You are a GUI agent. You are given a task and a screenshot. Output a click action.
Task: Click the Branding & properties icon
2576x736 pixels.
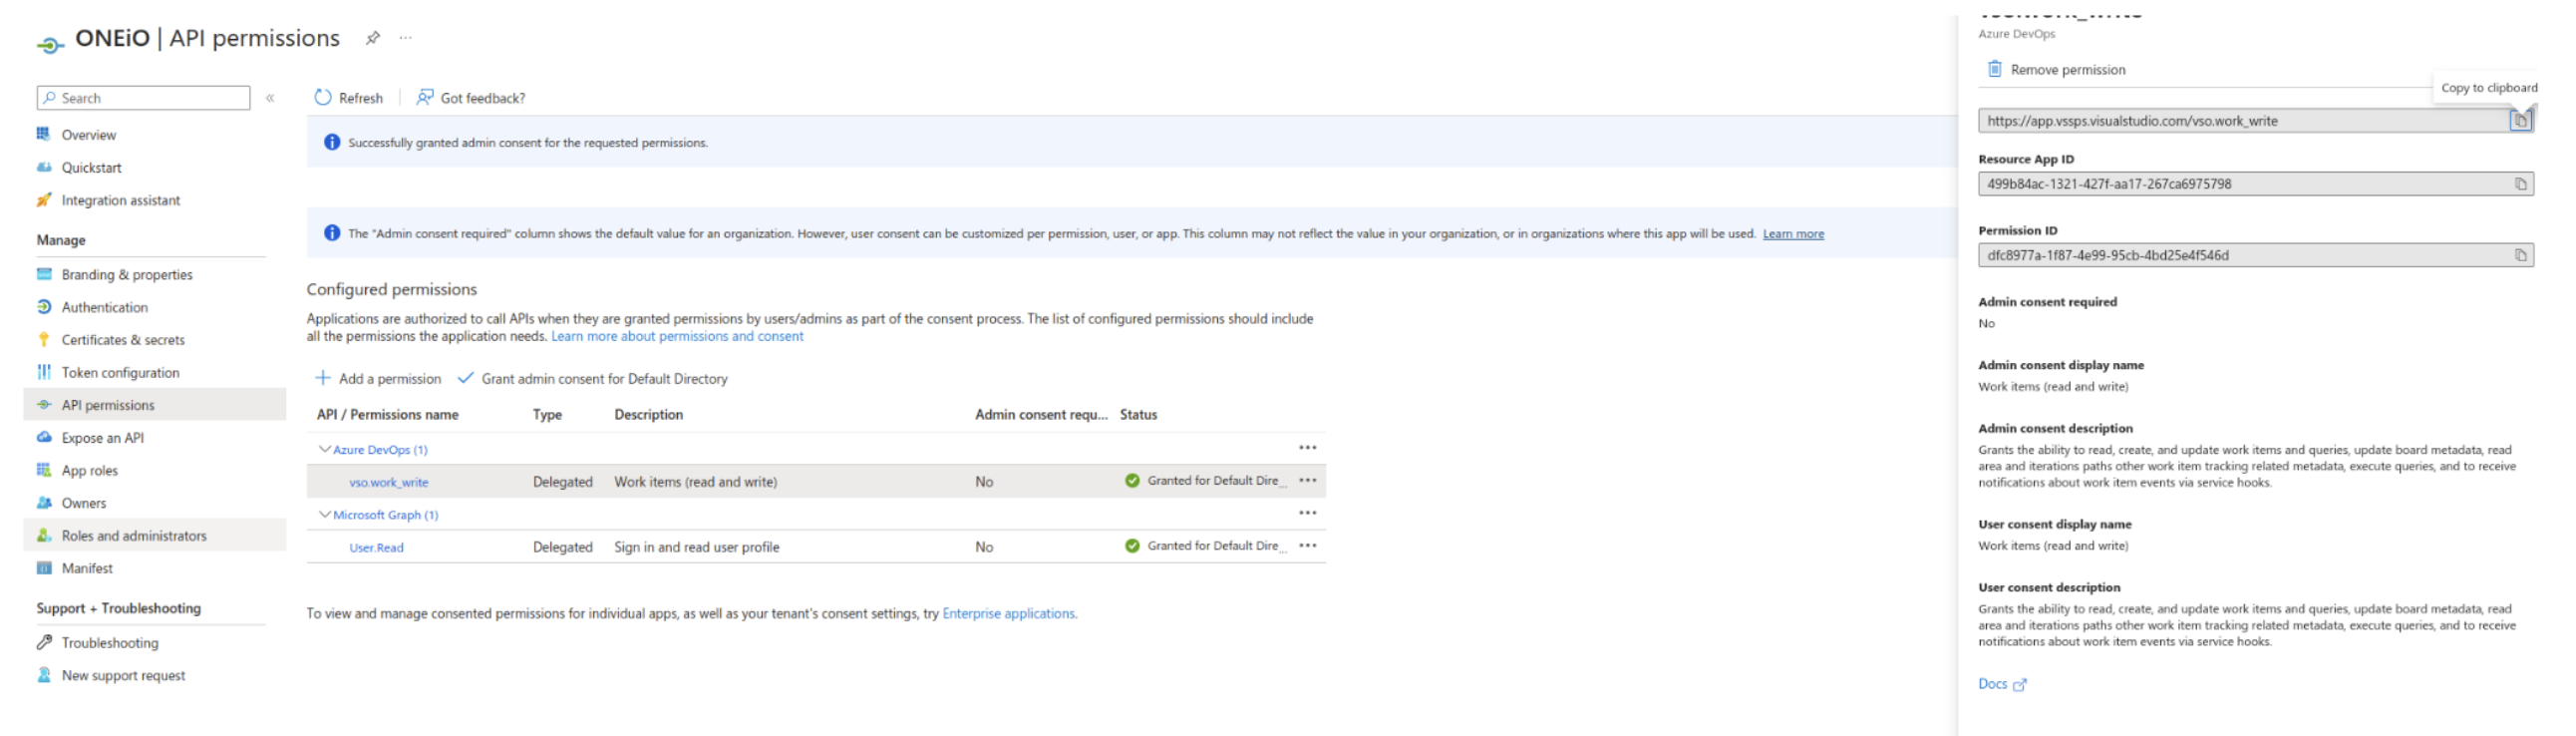pos(44,274)
